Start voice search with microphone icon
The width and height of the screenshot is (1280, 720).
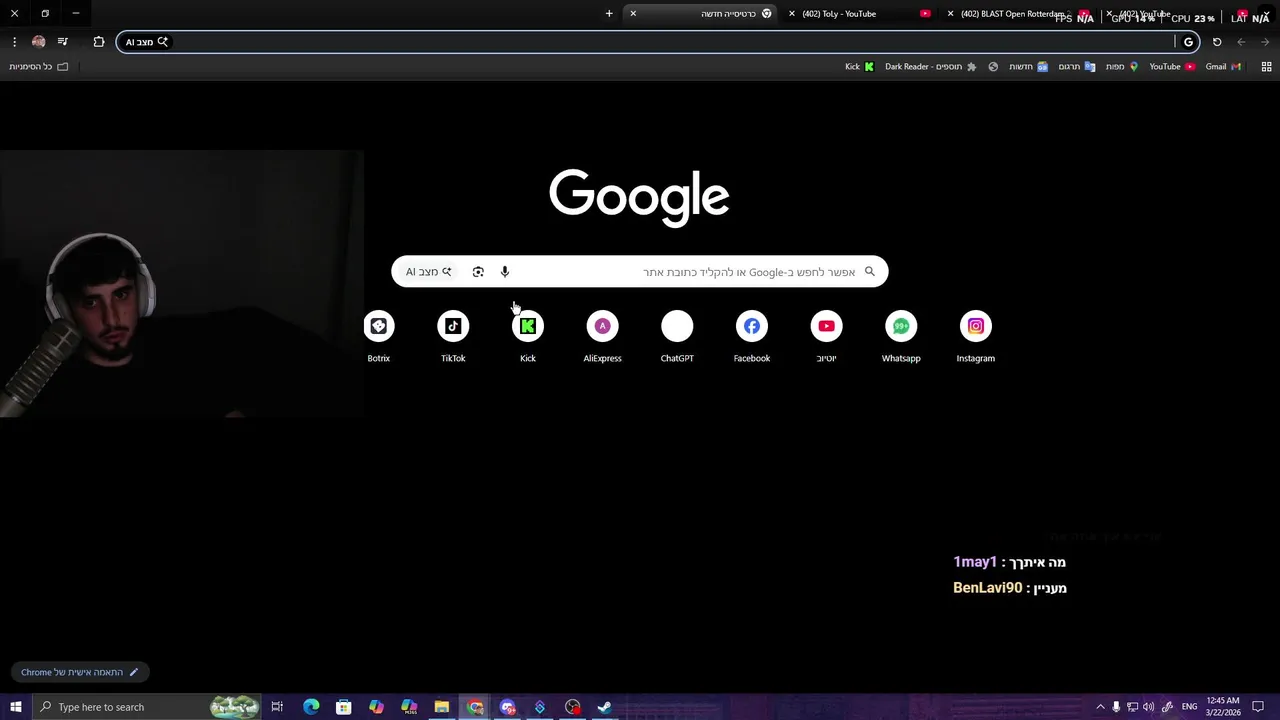pyautogui.click(x=505, y=272)
